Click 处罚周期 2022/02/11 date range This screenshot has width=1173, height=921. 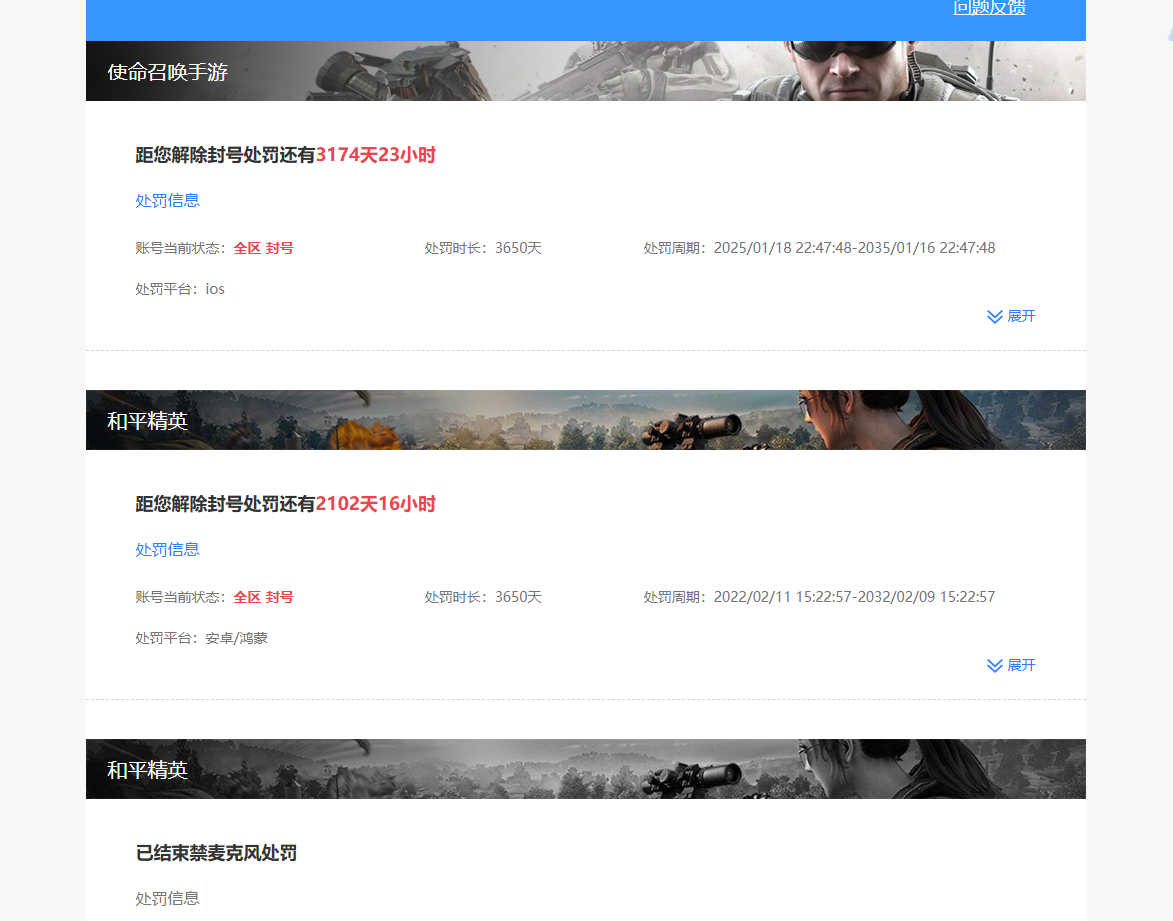coord(819,597)
